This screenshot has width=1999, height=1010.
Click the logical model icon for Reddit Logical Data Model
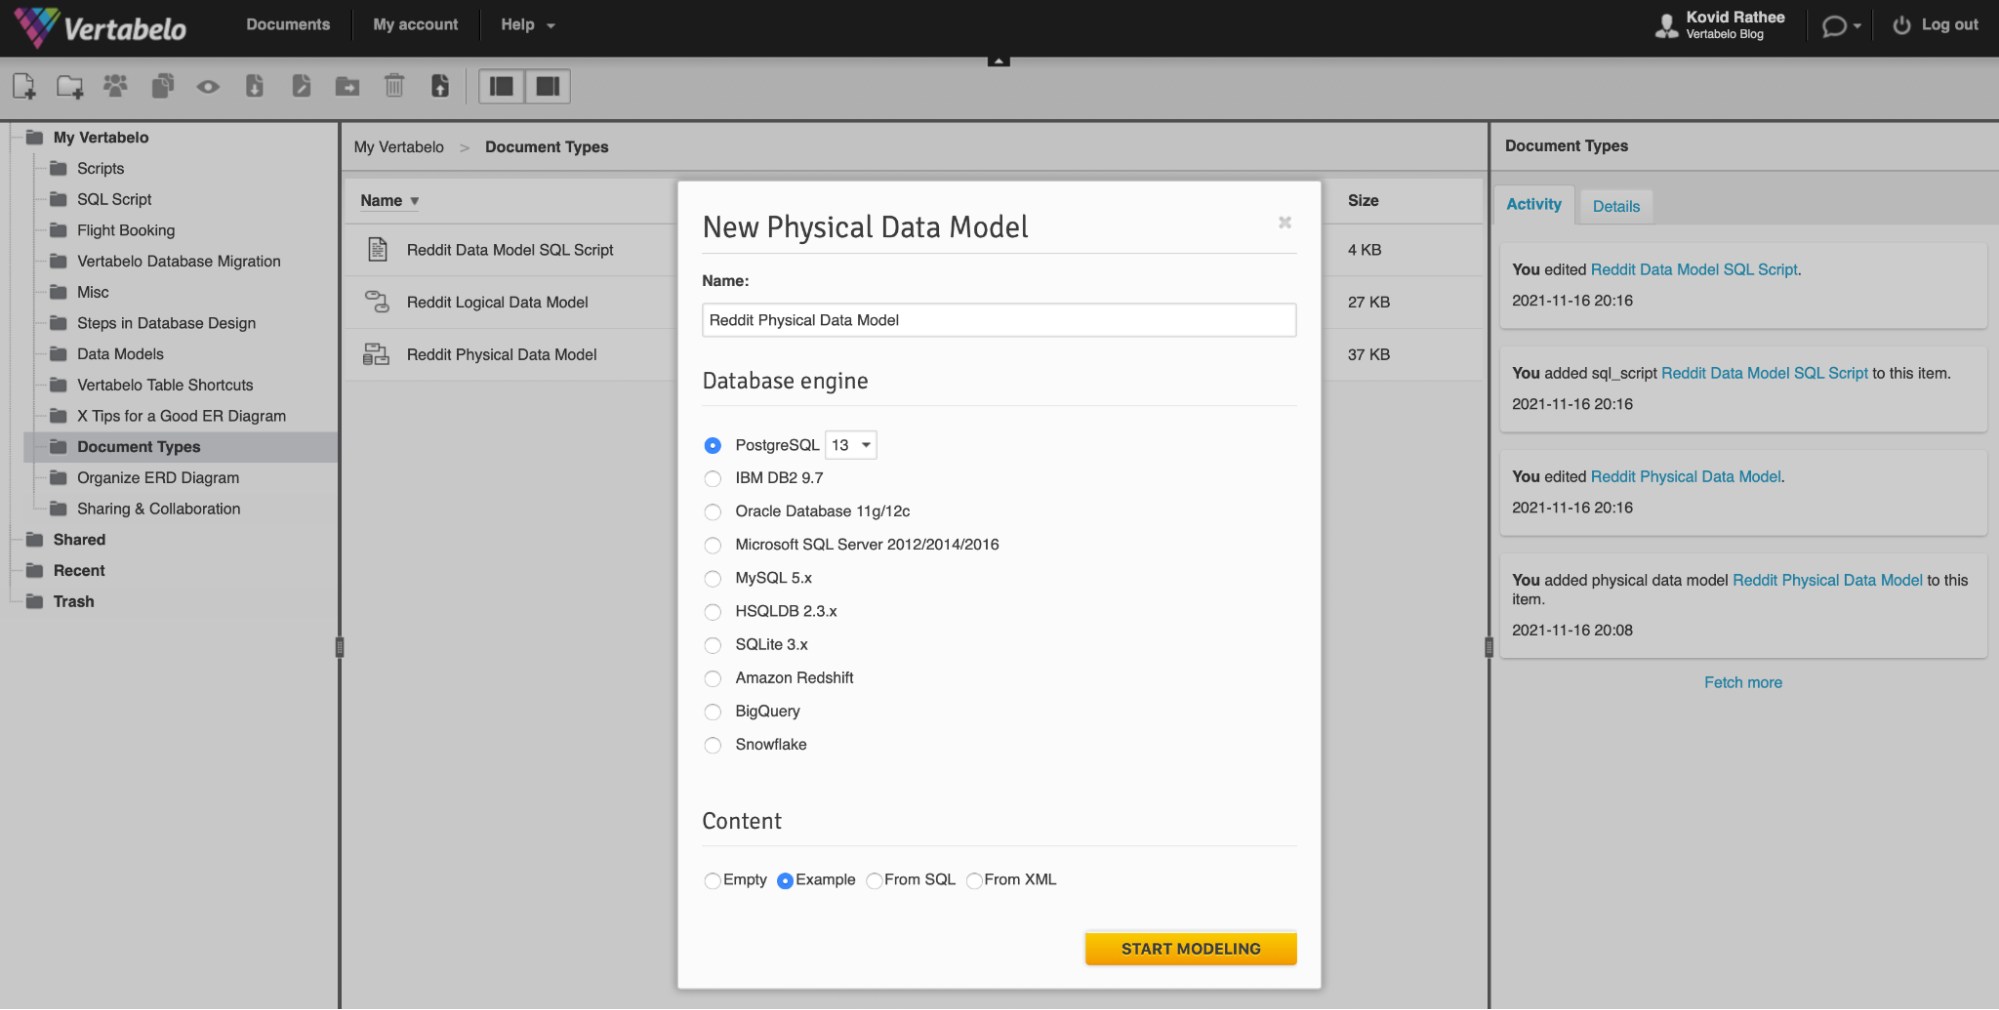[x=377, y=302]
